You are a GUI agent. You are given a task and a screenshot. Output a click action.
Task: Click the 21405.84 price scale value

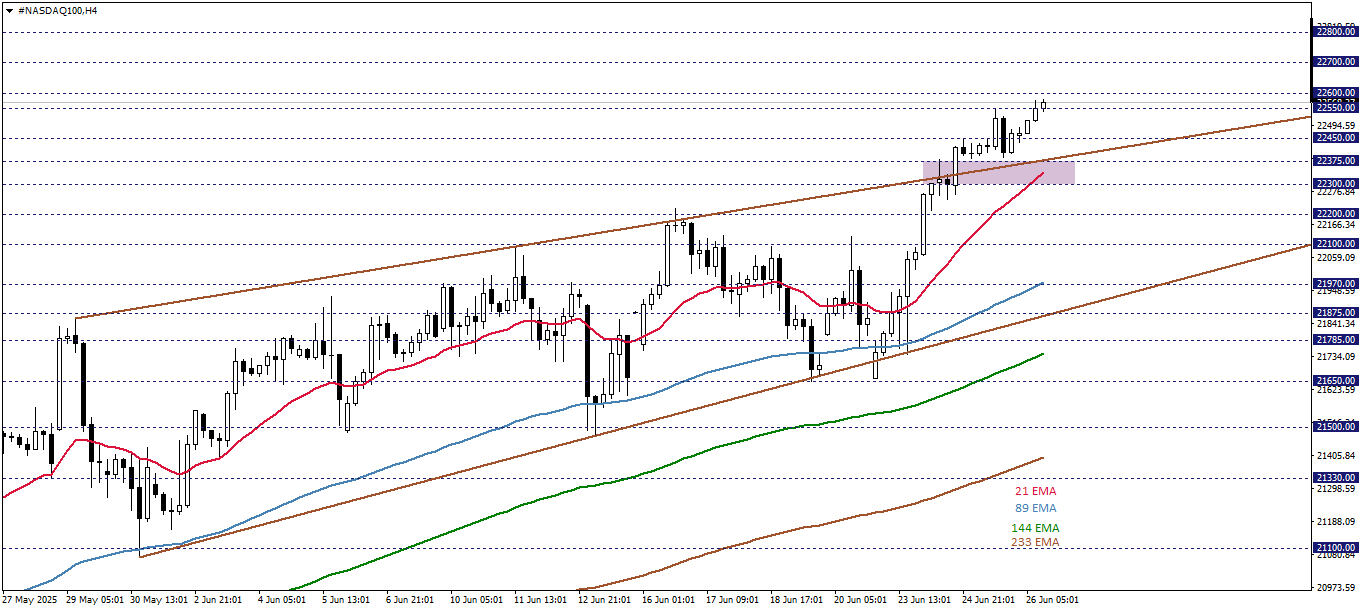point(1336,456)
